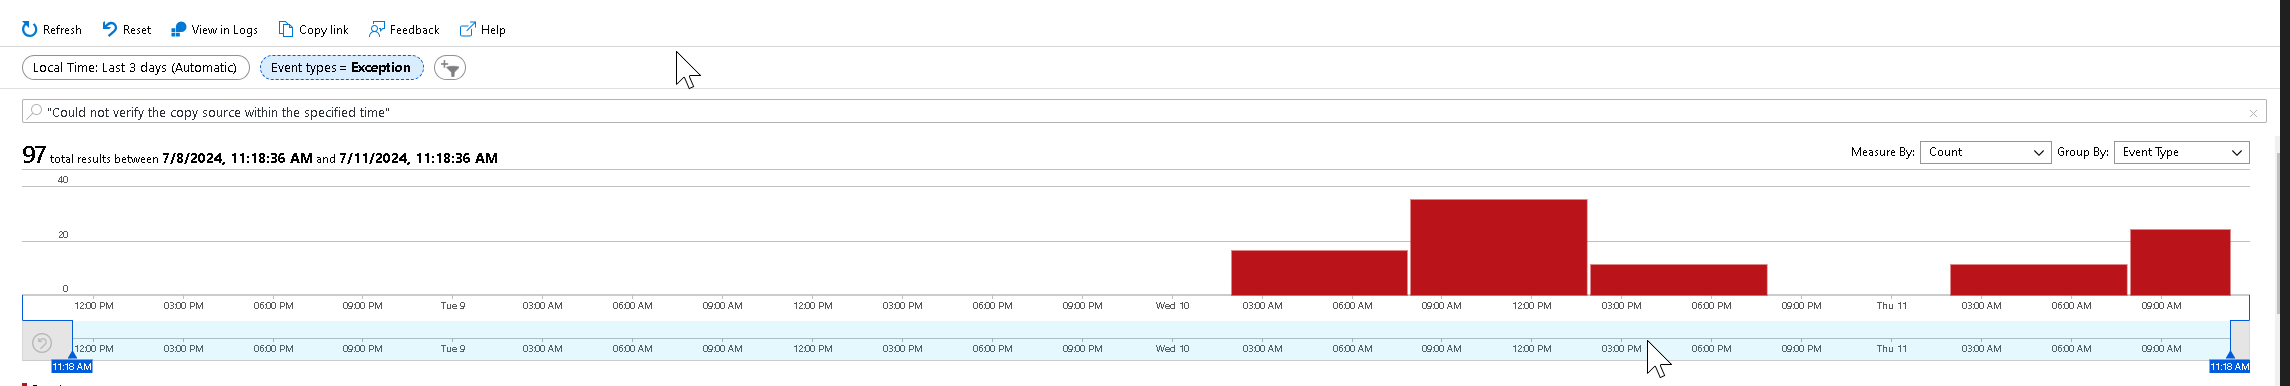
Task: Select the red bar starting at Wed 03:00 AM
Action: click(1319, 272)
